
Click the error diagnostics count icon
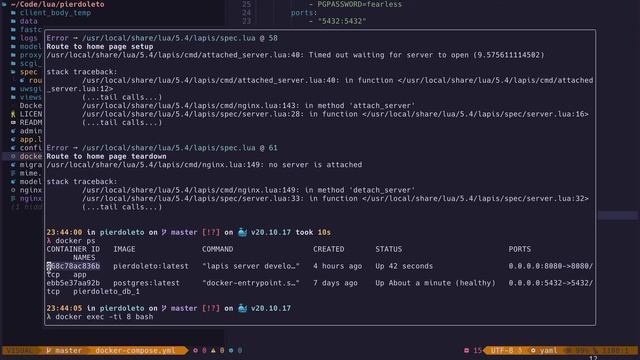pos(196,350)
